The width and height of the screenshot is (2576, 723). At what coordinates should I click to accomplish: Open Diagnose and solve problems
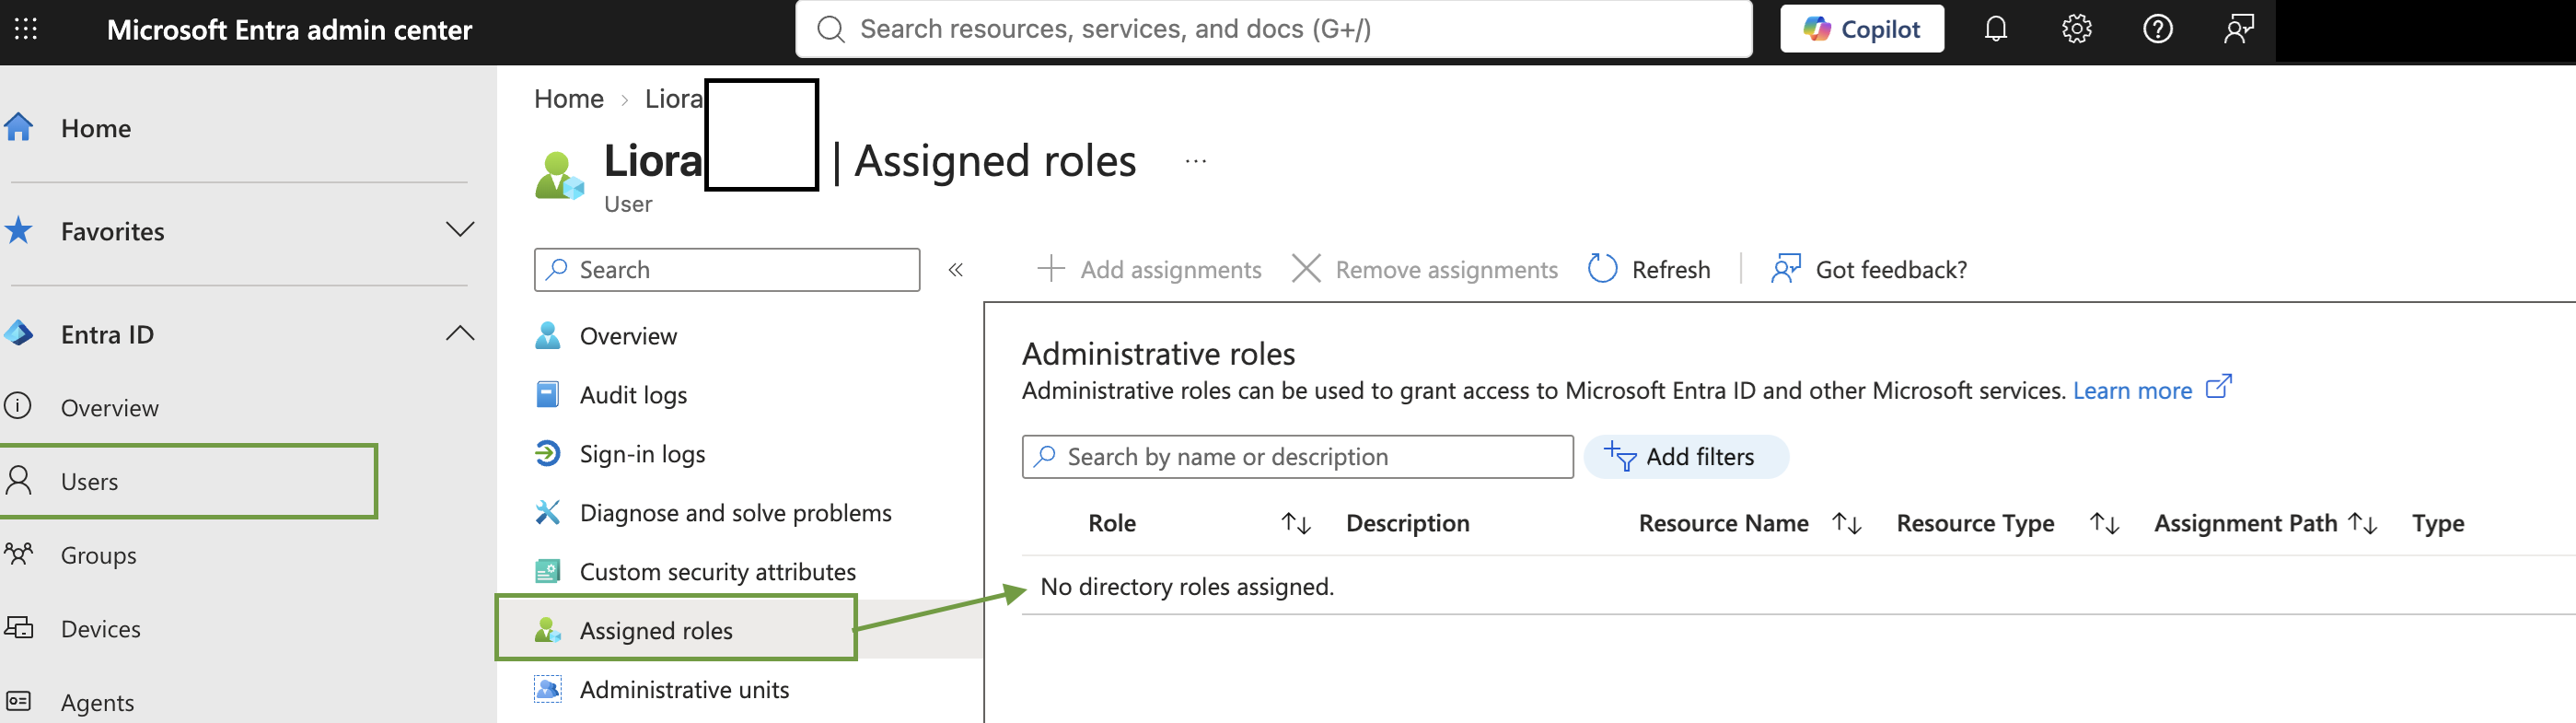click(x=735, y=513)
